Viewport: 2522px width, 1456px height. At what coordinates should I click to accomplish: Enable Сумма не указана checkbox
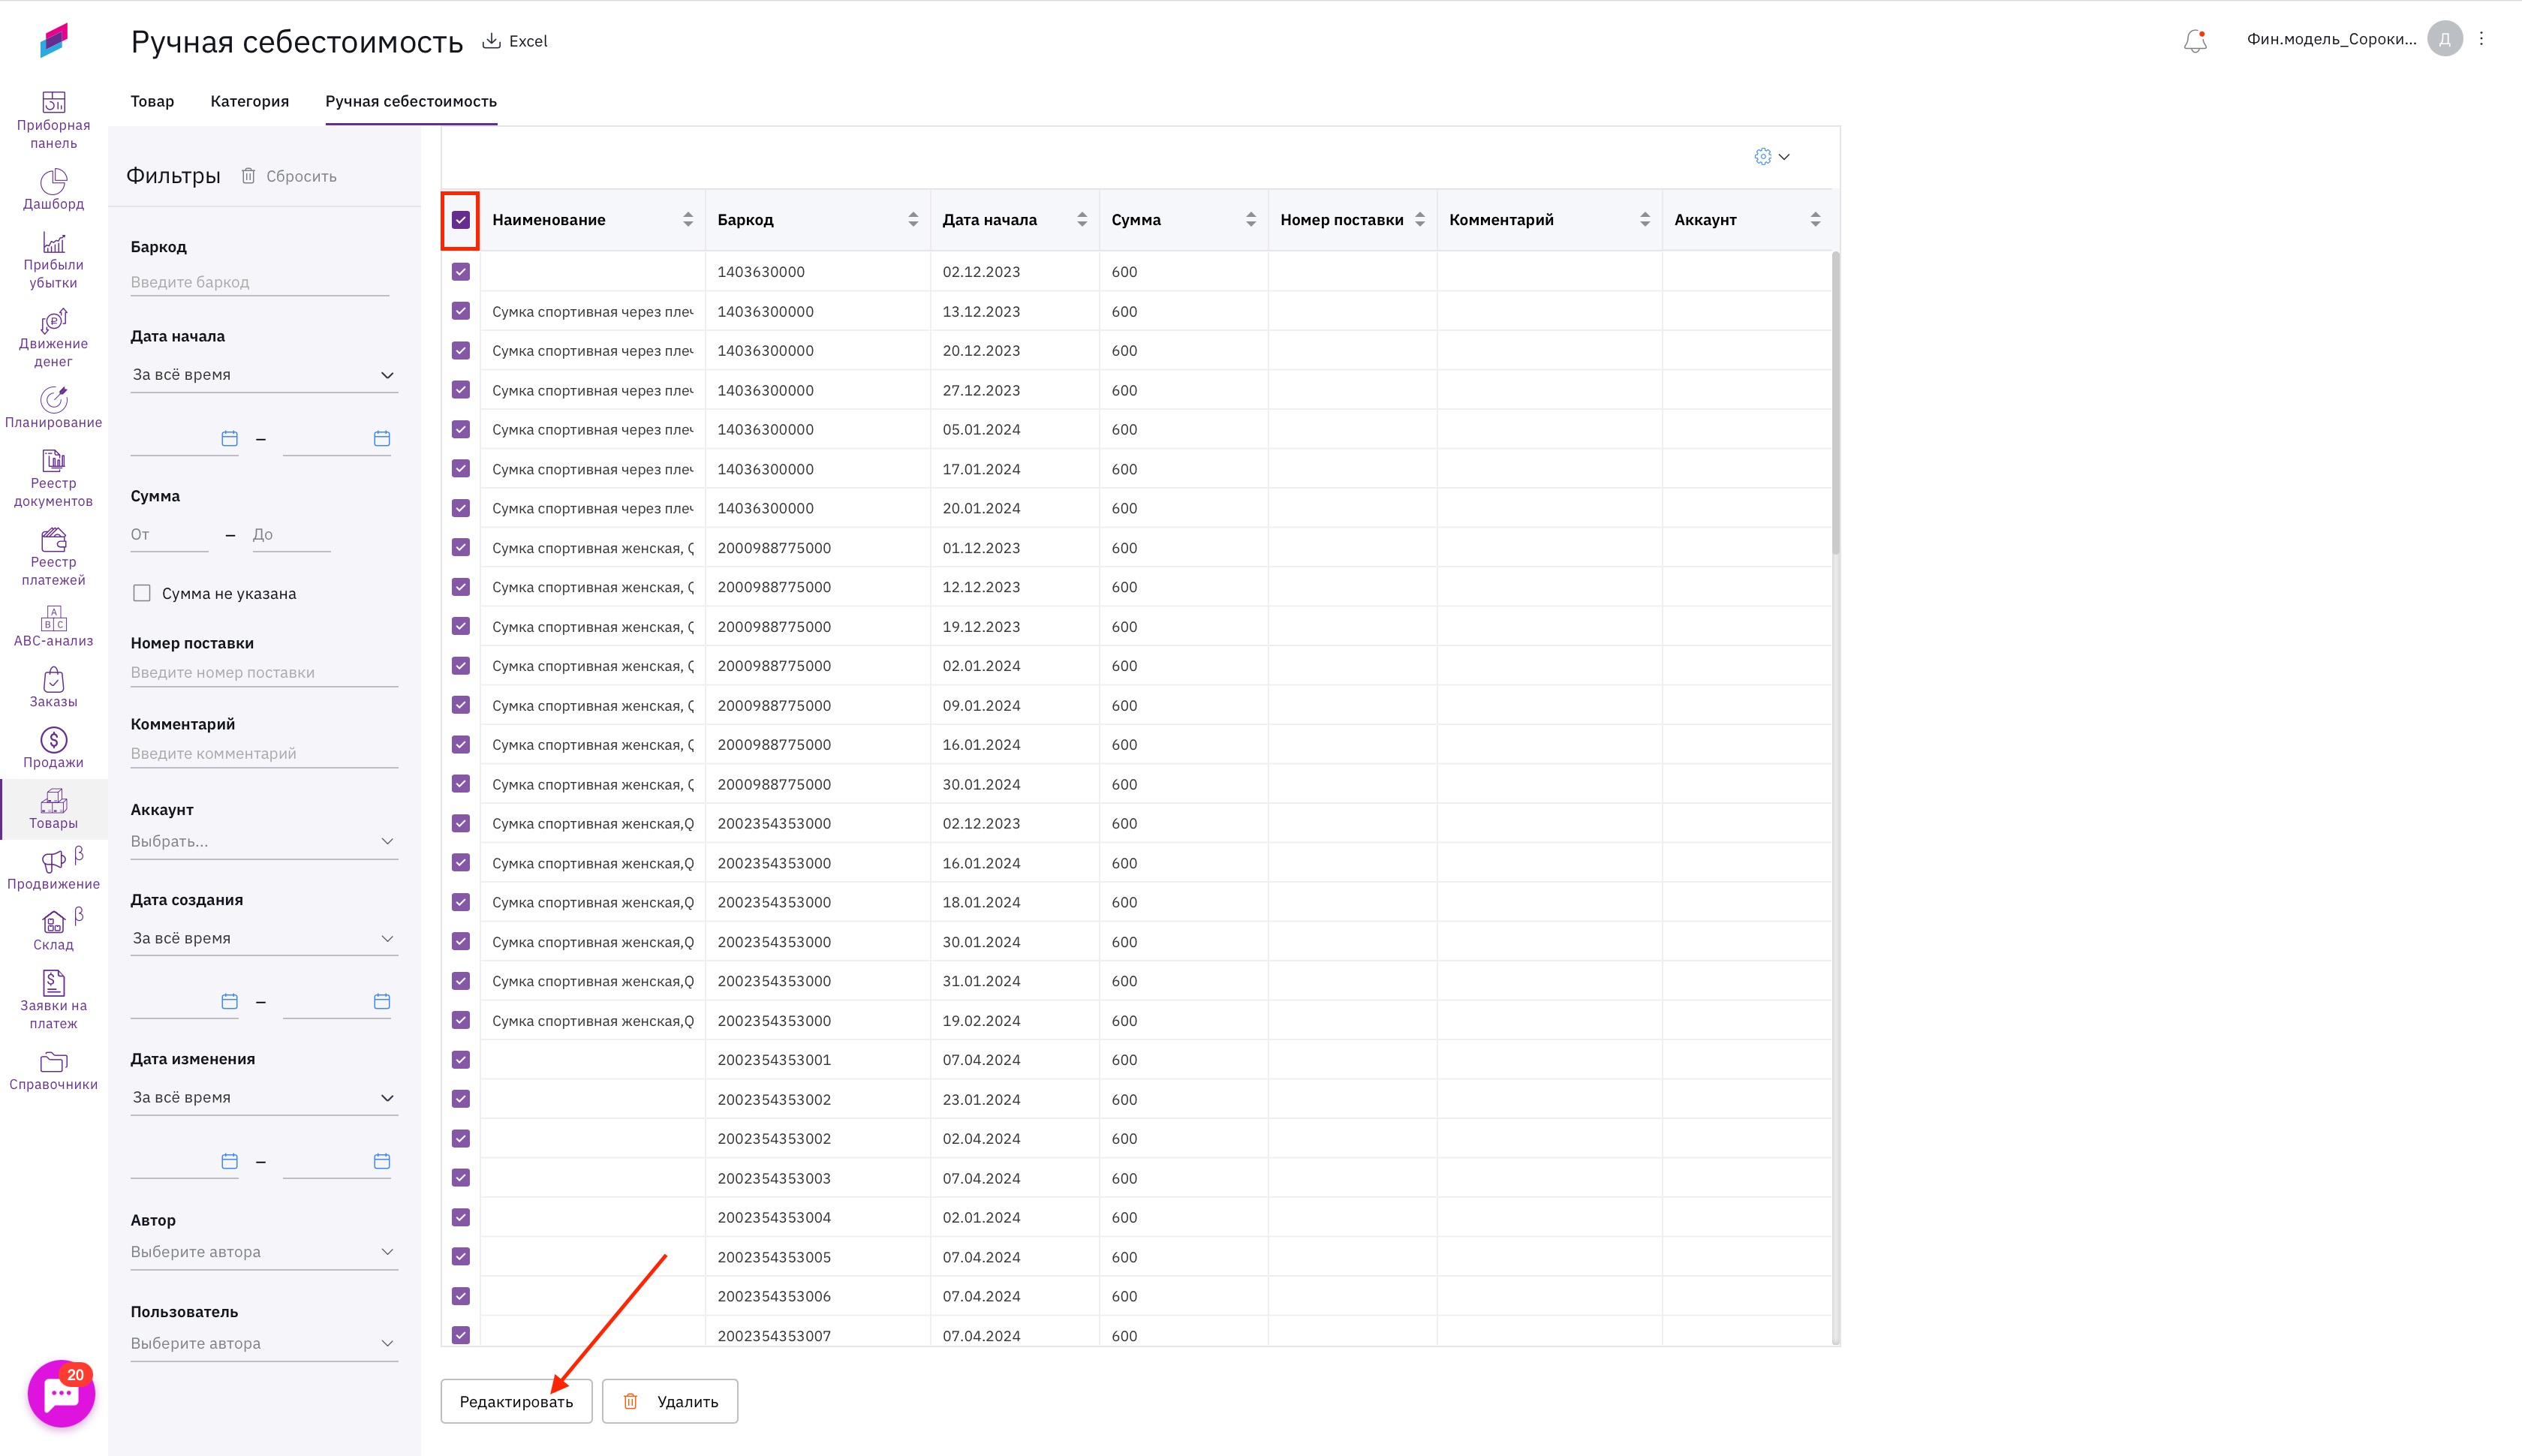(x=142, y=593)
